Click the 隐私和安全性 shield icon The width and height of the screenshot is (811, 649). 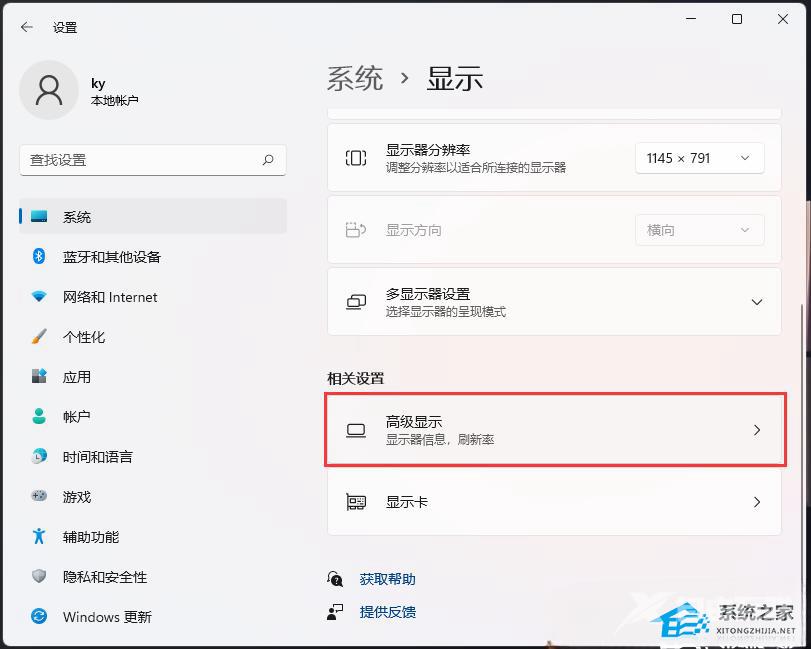pyautogui.click(x=39, y=576)
